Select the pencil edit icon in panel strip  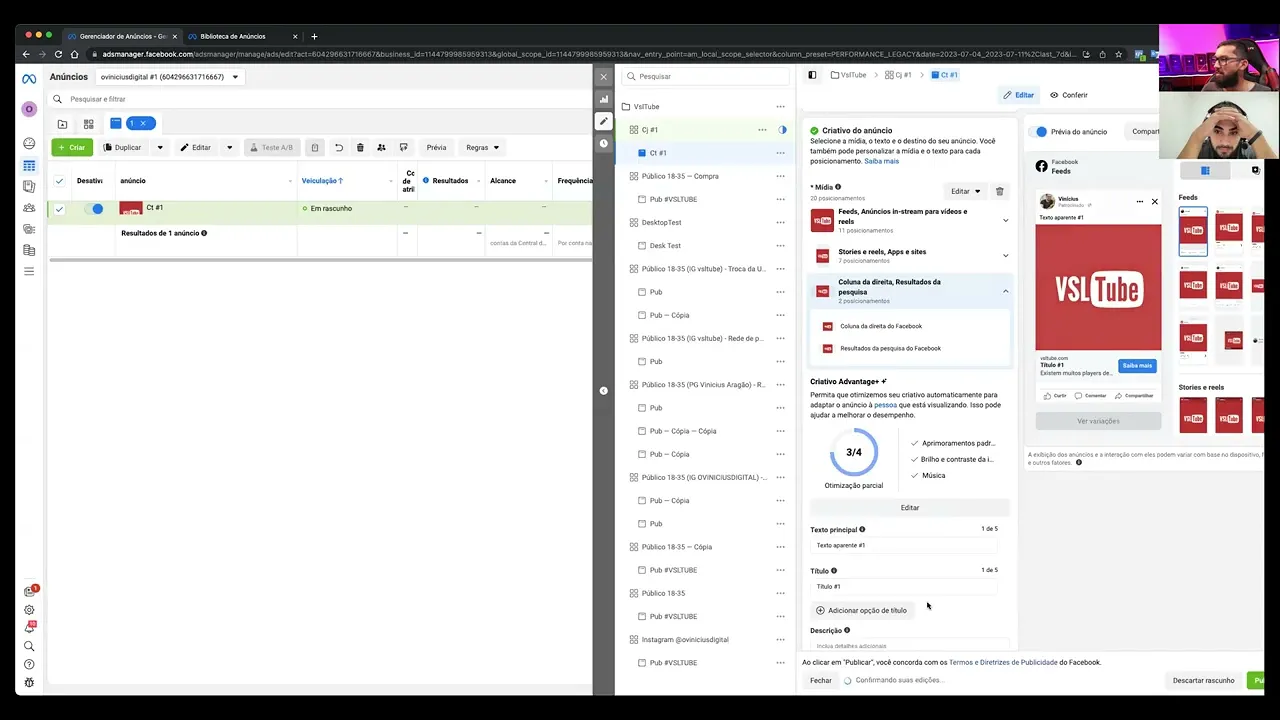(x=603, y=121)
